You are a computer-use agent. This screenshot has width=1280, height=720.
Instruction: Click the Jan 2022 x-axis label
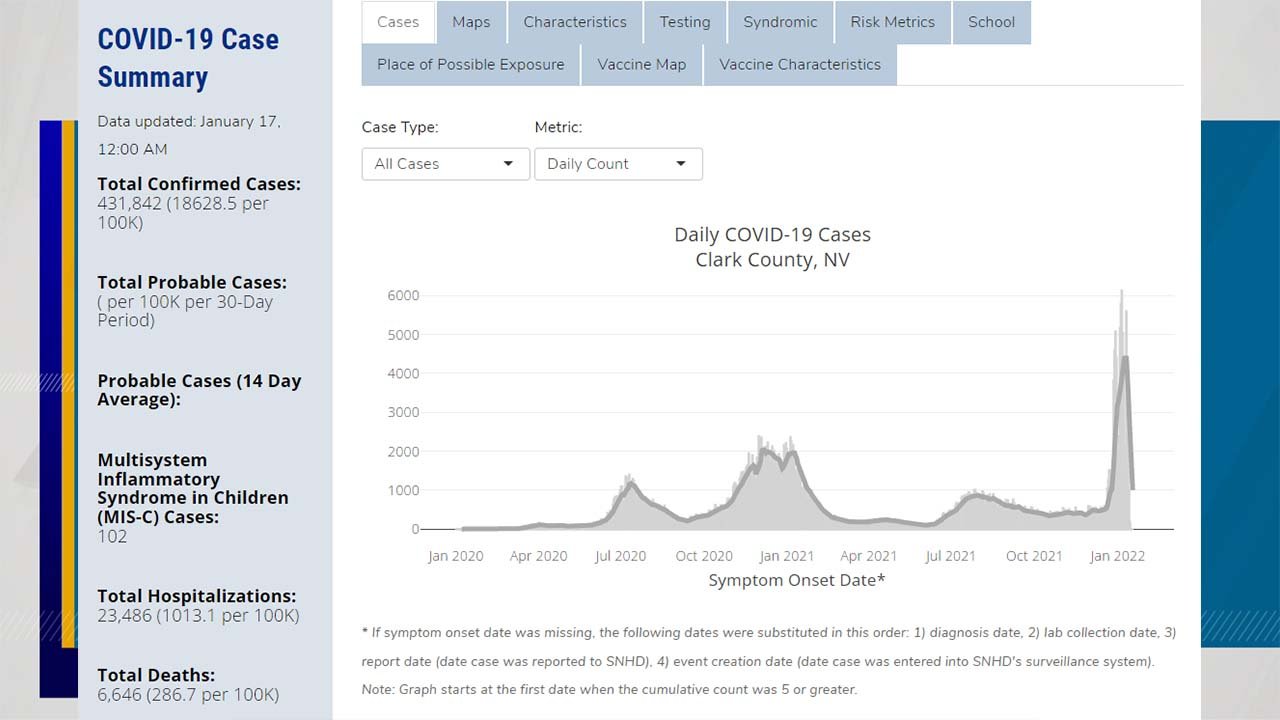1117,556
